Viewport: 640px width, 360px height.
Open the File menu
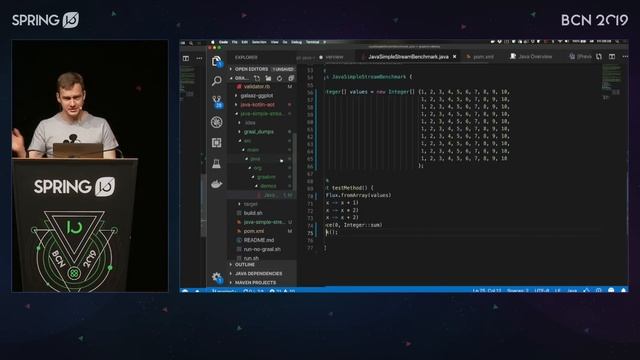point(235,42)
